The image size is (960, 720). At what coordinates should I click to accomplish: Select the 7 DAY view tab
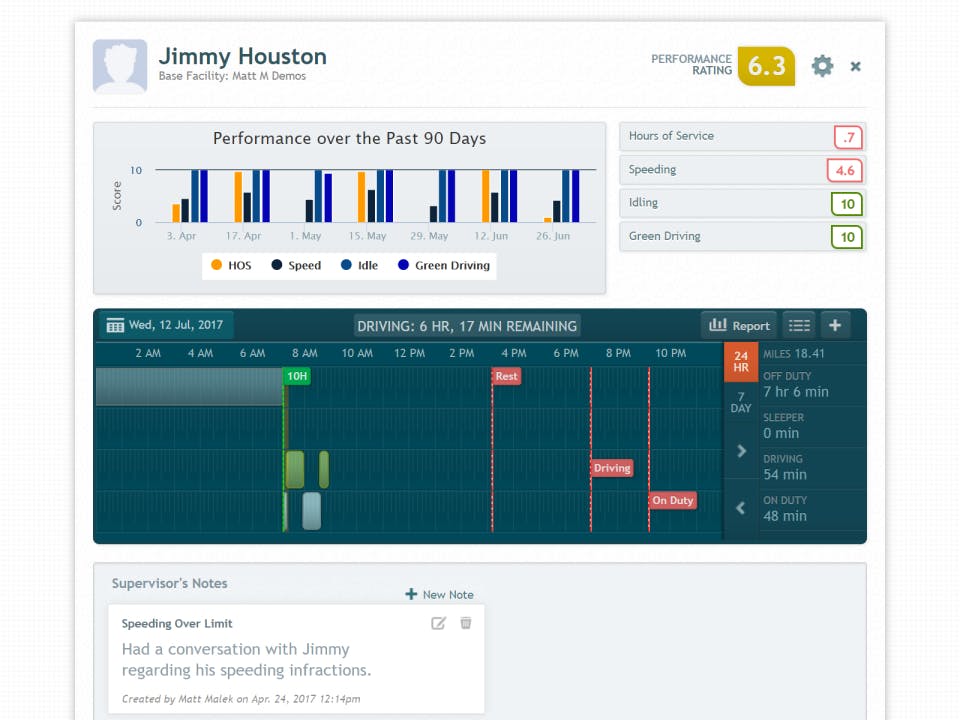point(741,402)
